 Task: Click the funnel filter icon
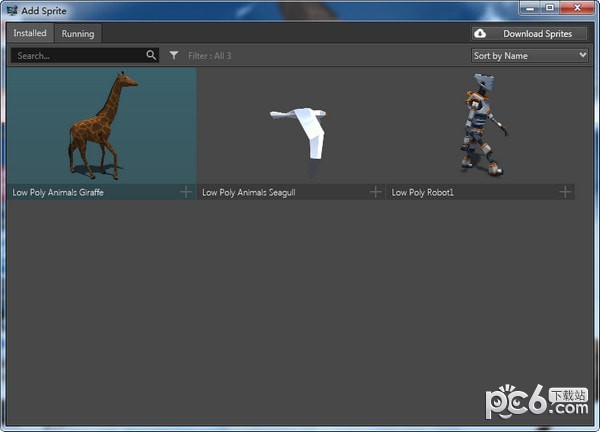174,56
